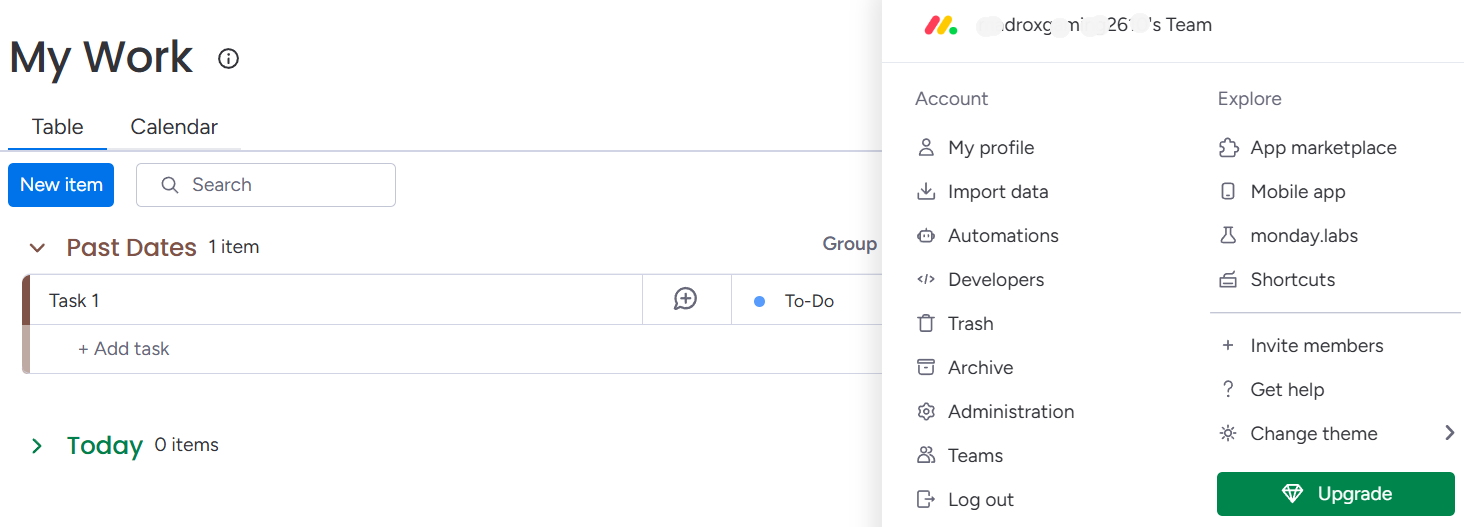
Task: Click the green Upgrade button
Action: [1336, 494]
